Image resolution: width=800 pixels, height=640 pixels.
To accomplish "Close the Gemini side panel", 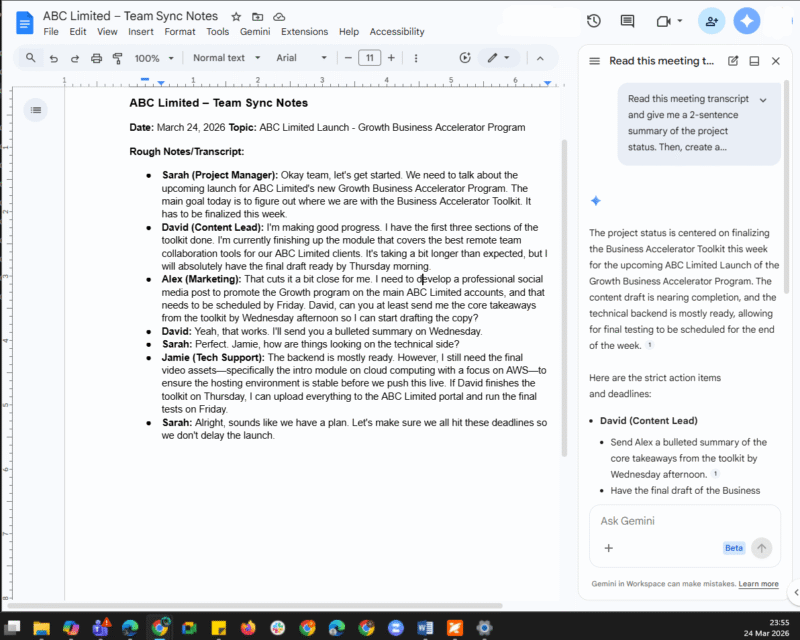I will click(776, 61).
